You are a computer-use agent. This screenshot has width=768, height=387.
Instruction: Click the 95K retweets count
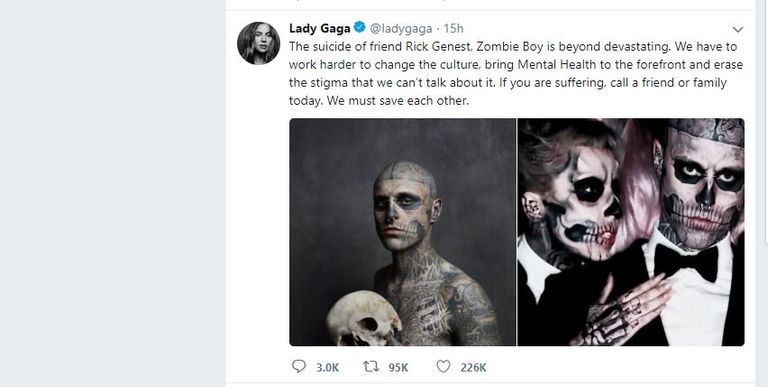(x=398, y=367)
